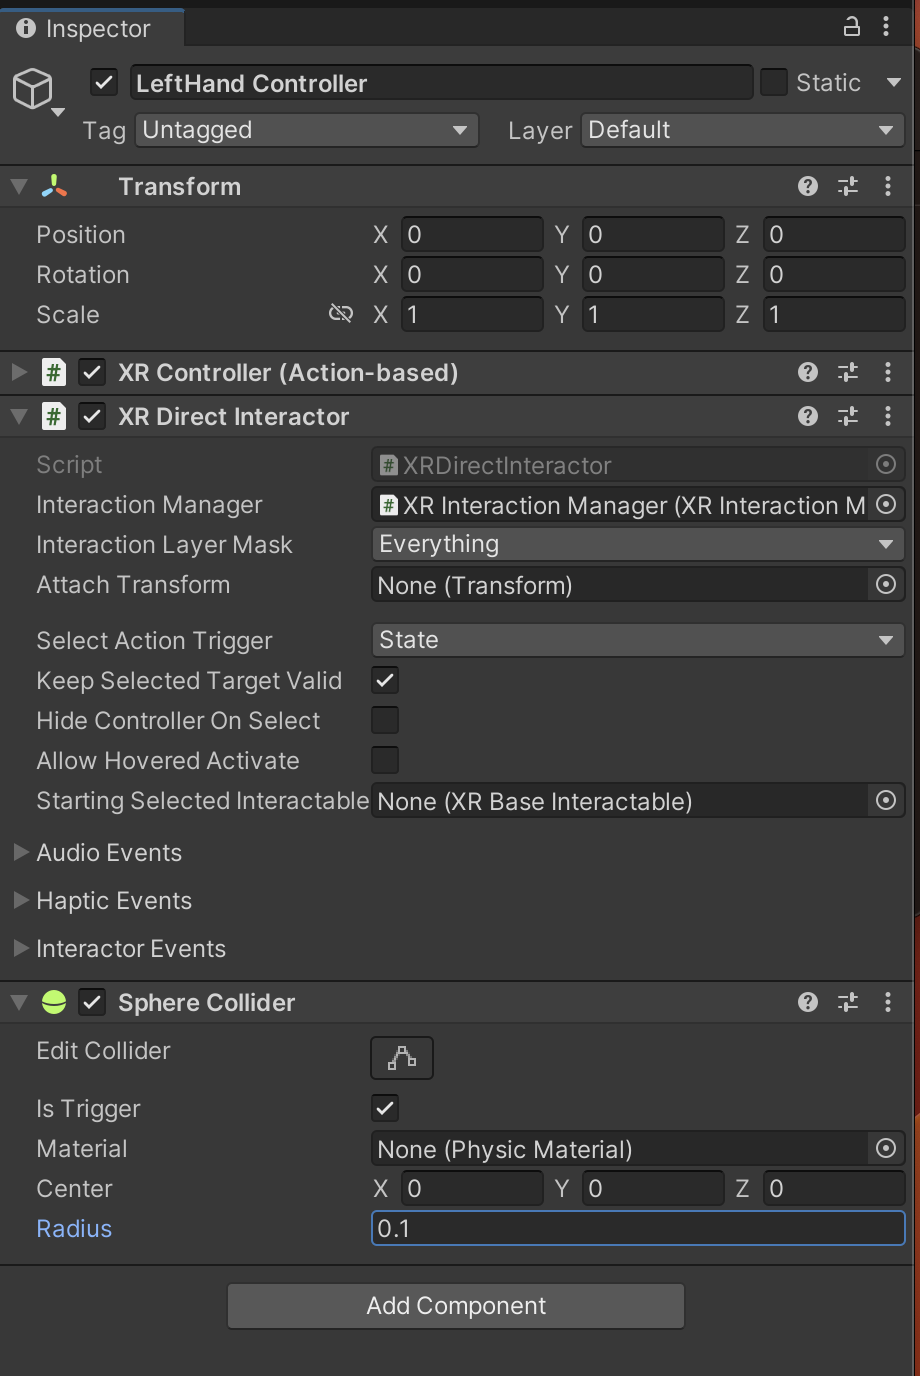The image size is (920, 1376).
Task: Click the Sphere Collider green icon
Action: click(x=54, y=1002)
